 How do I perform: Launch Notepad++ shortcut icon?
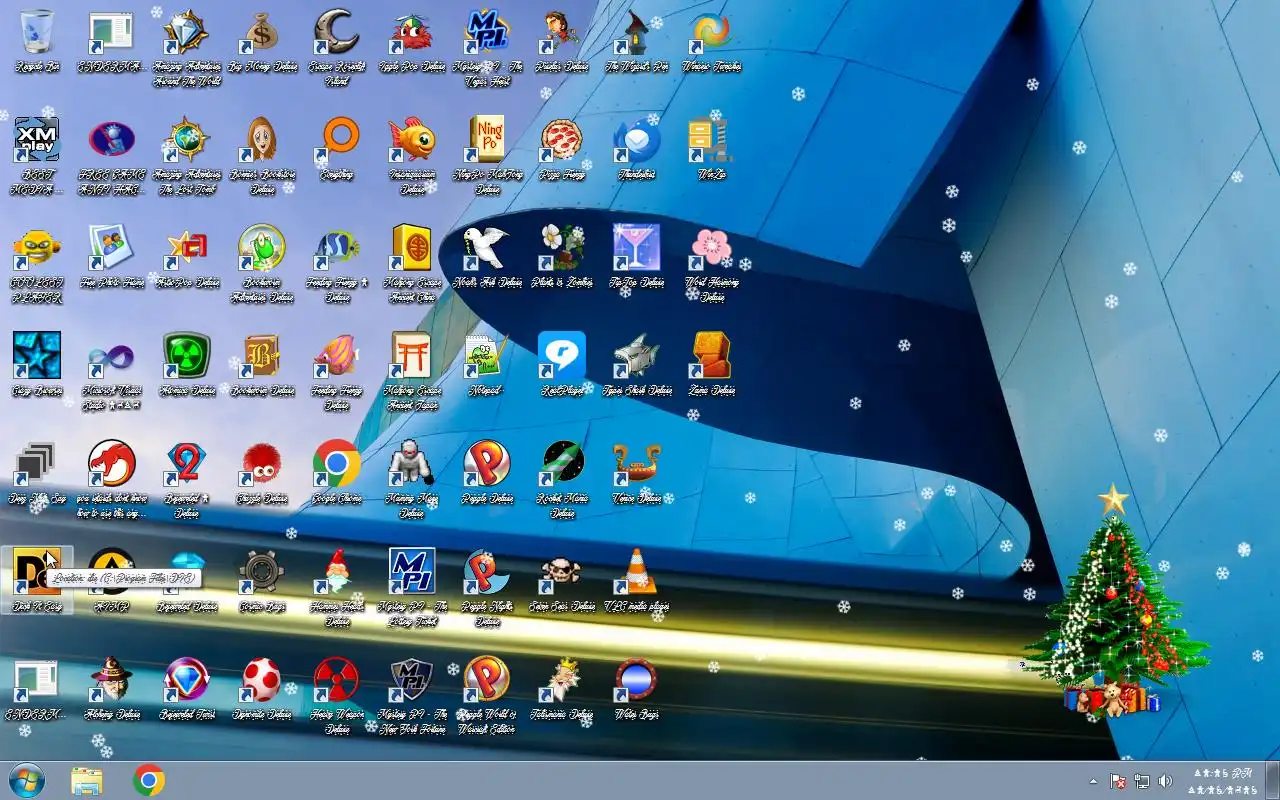487,356
